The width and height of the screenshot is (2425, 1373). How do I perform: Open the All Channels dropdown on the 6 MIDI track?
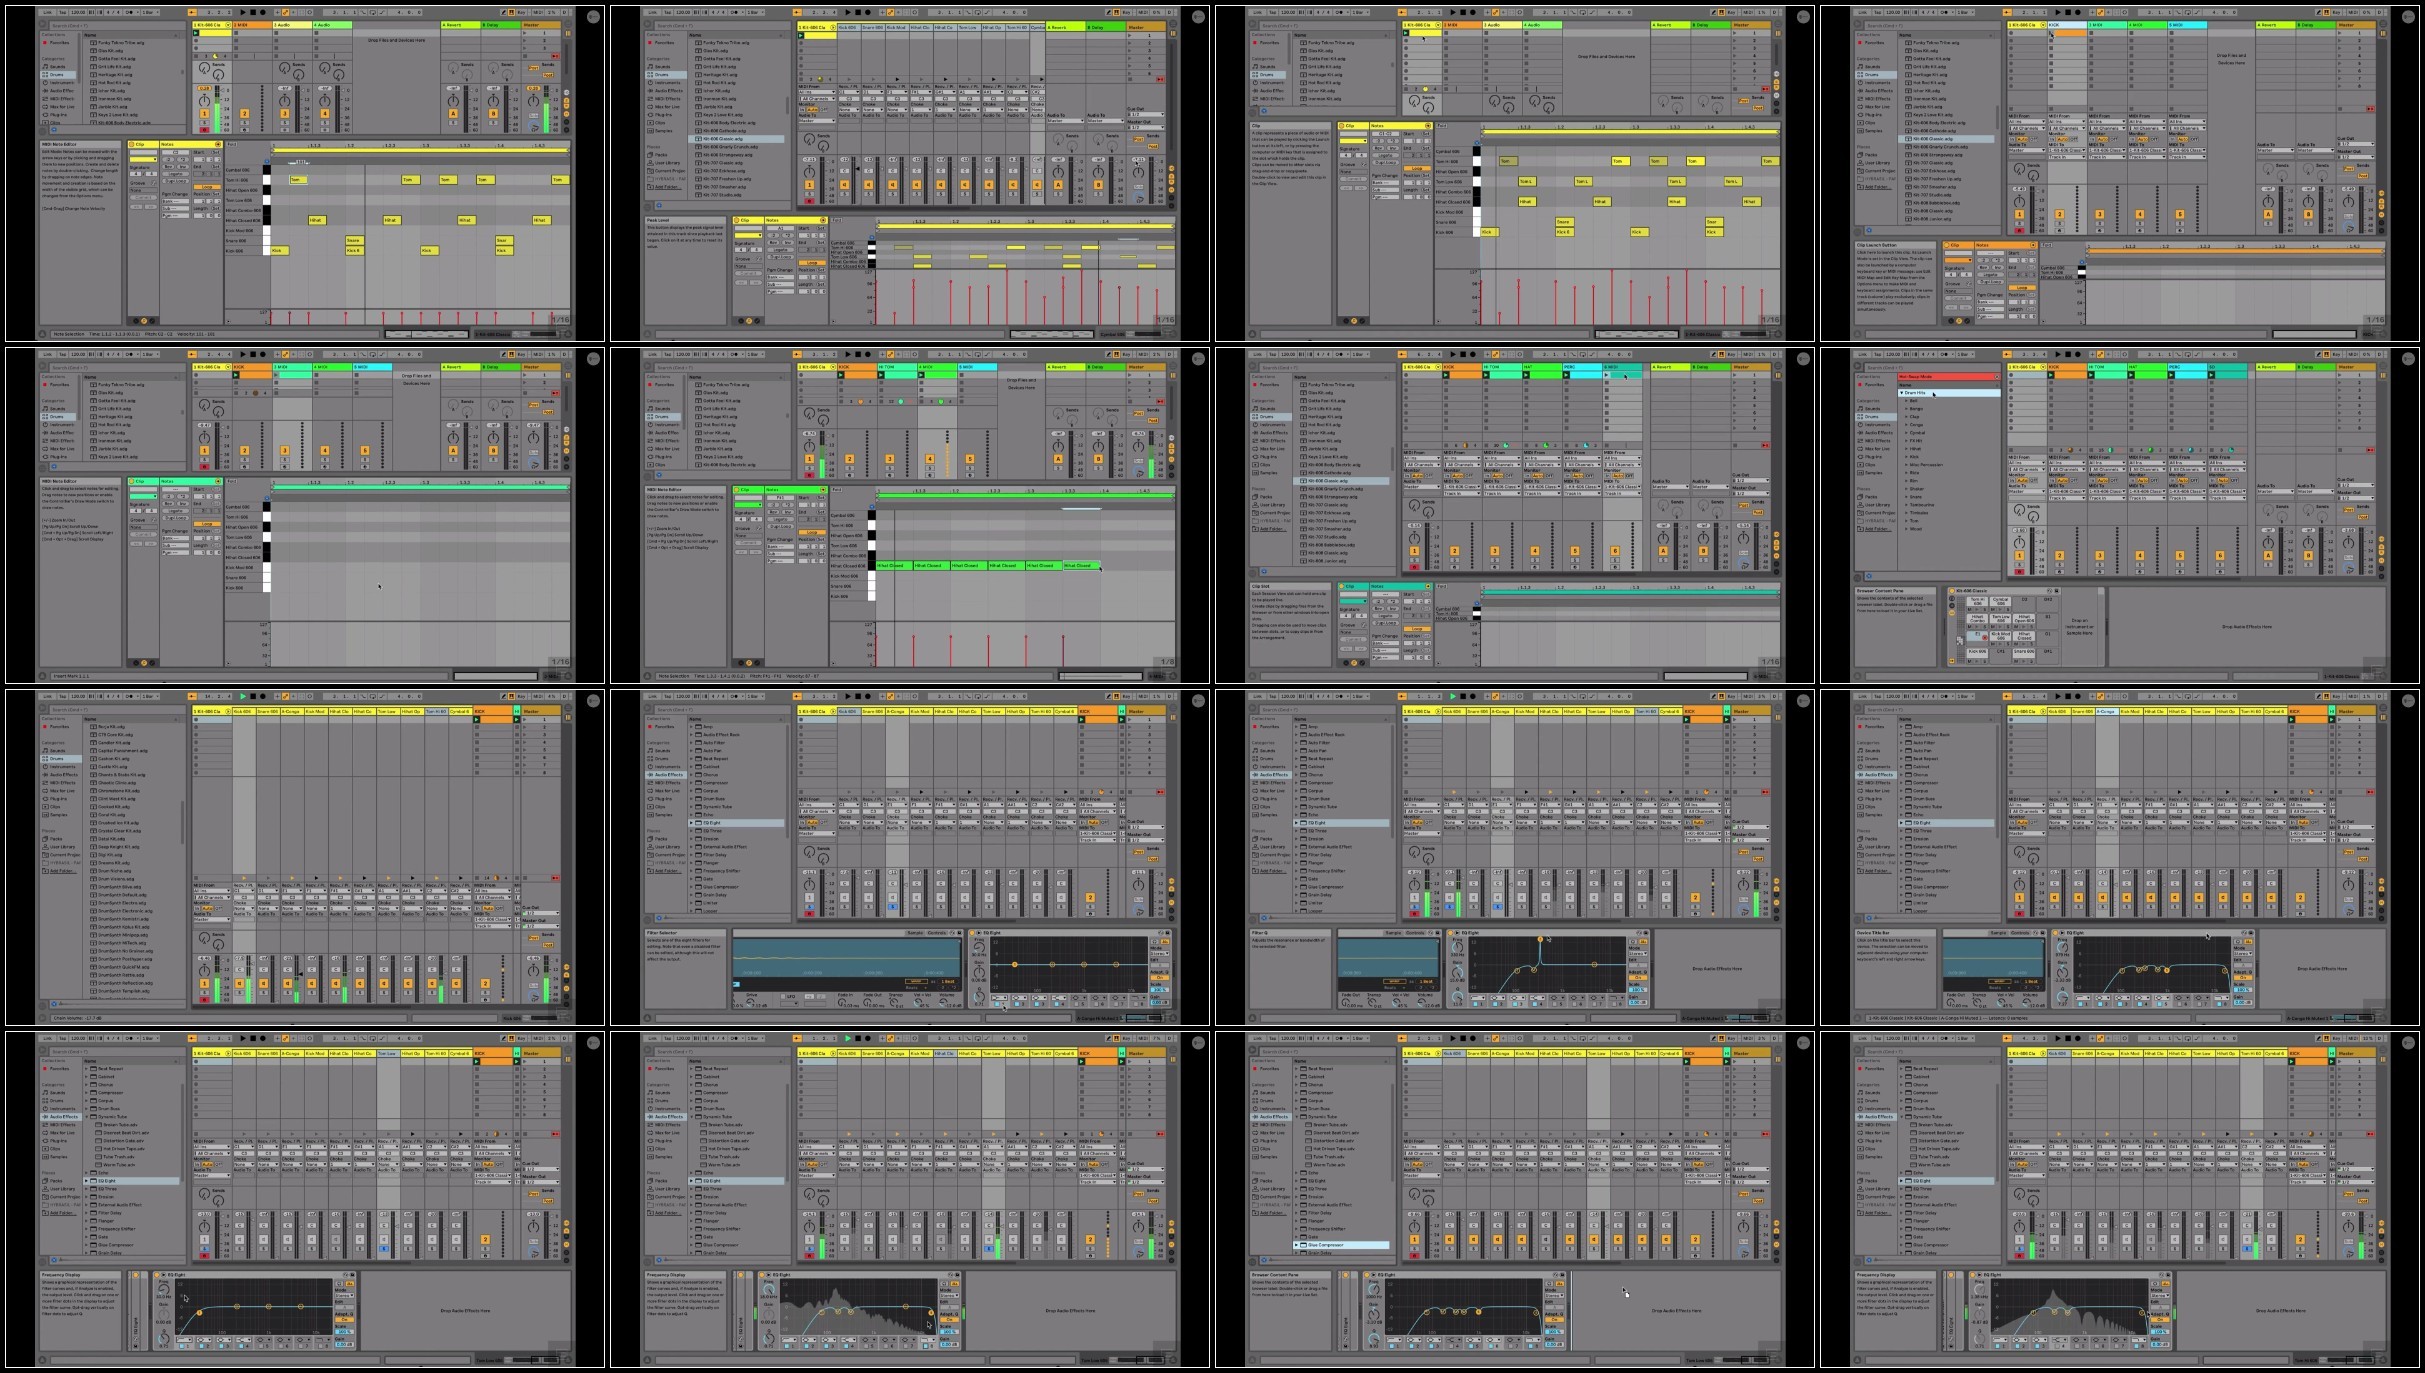point(1622,465)
